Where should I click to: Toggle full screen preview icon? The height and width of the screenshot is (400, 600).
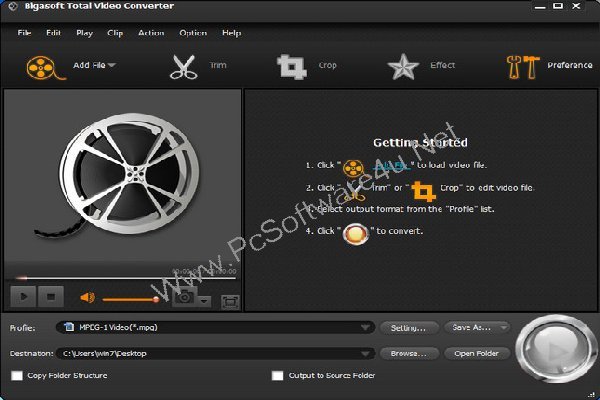click(230, 302)
